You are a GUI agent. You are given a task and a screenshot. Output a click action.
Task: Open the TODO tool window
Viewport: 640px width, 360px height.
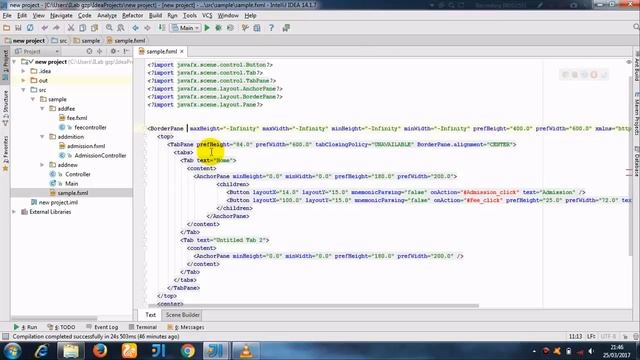[x=61, y=327]
